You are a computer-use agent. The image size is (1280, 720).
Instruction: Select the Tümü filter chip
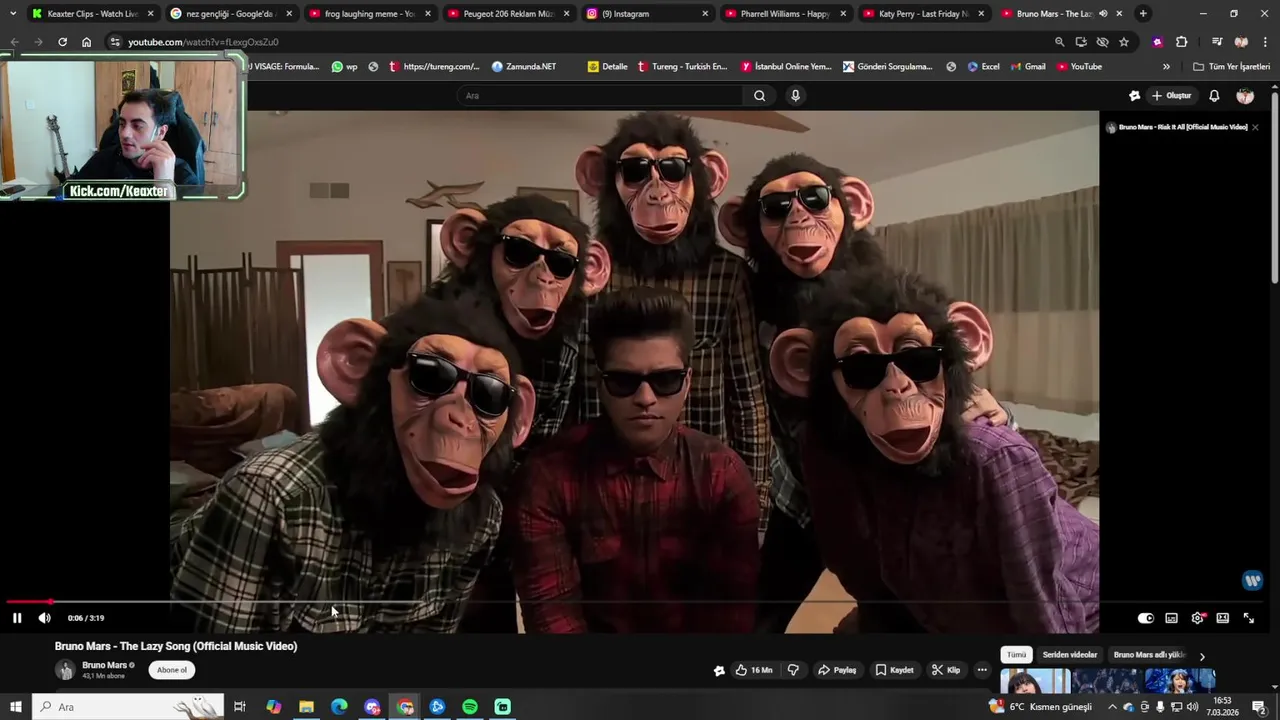tap(1016, 655)
